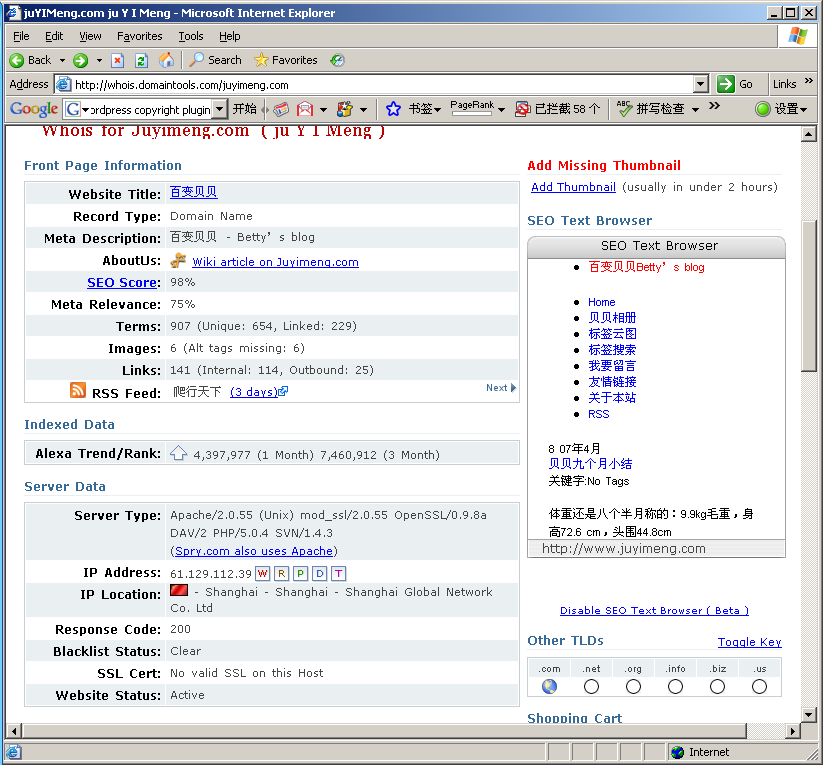The image size is (823, 765).
Task: Click the W icon beside IP address
Action: (x=262, y=573)
